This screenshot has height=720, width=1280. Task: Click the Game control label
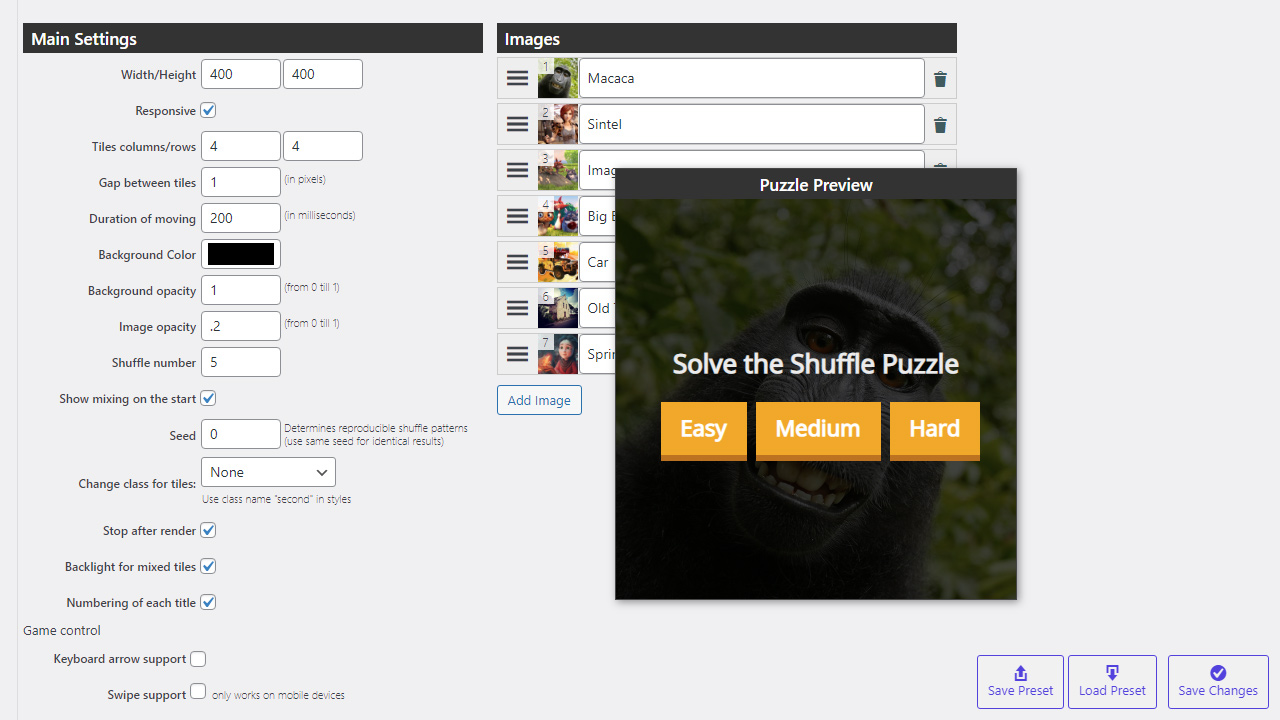62,630
